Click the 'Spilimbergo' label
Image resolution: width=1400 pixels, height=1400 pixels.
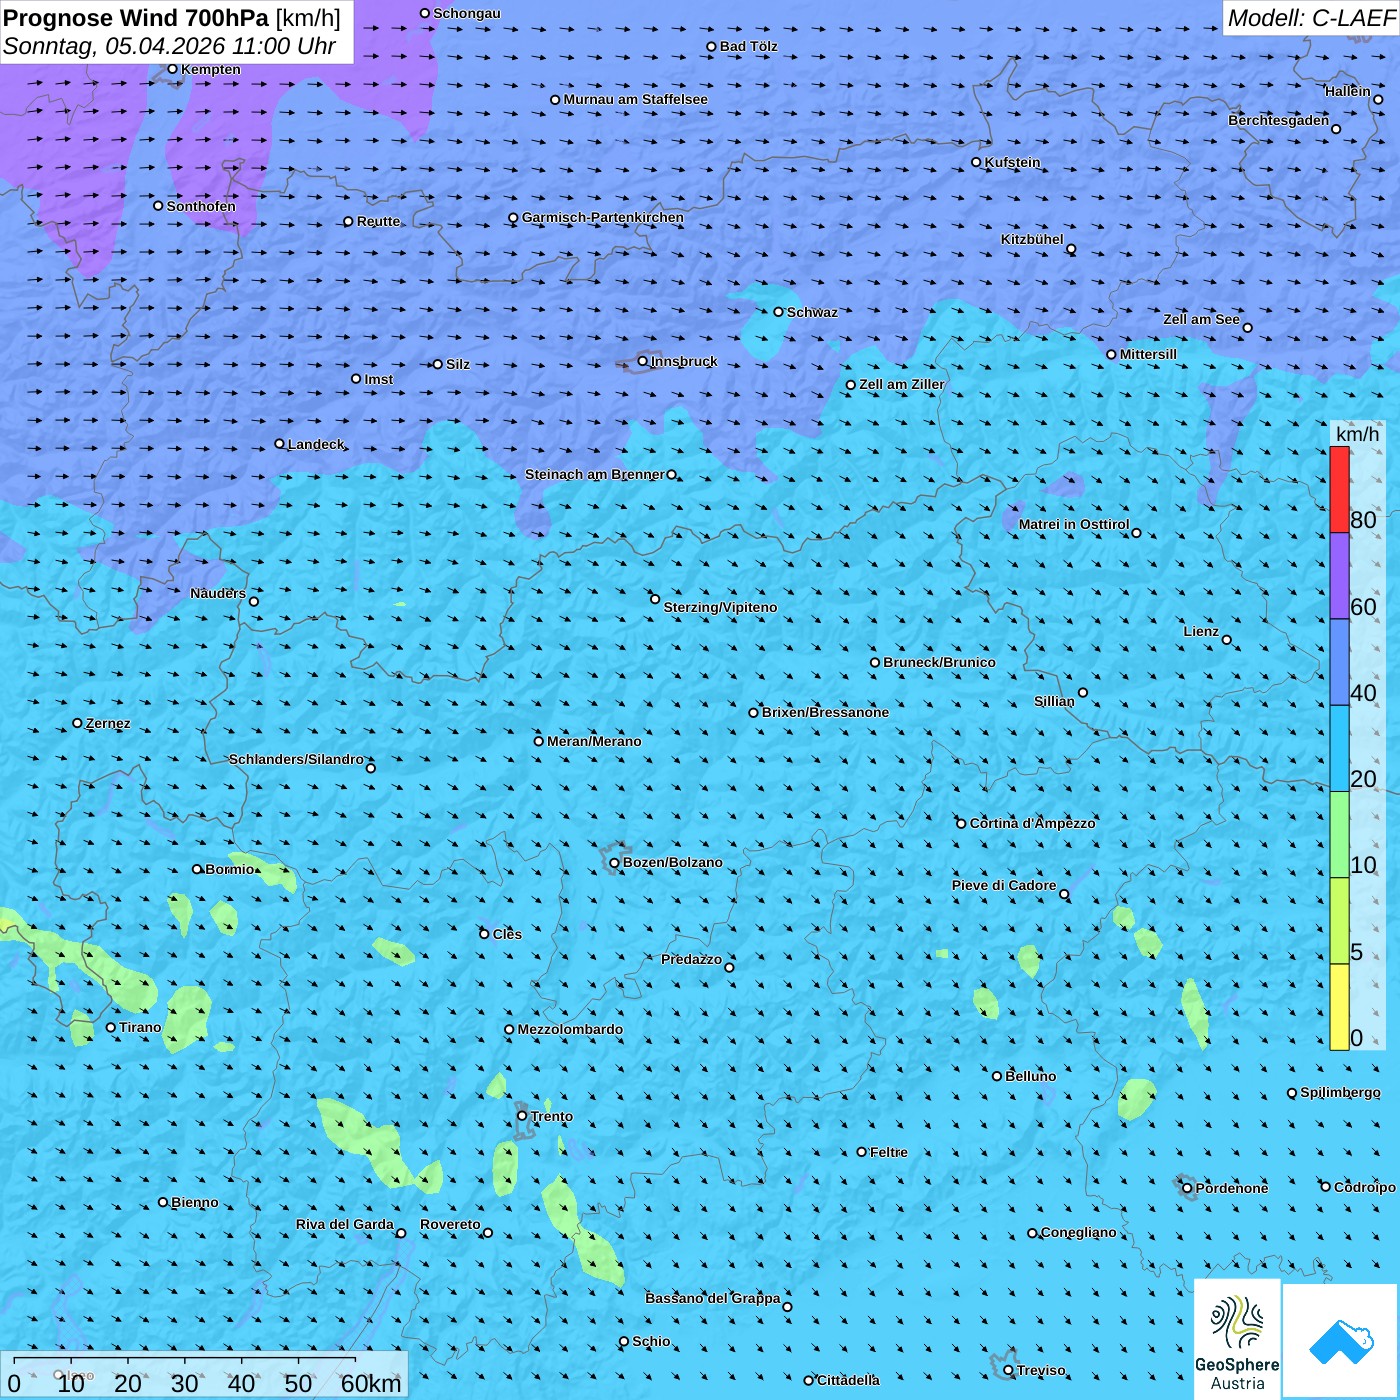click(1340, 1092)
